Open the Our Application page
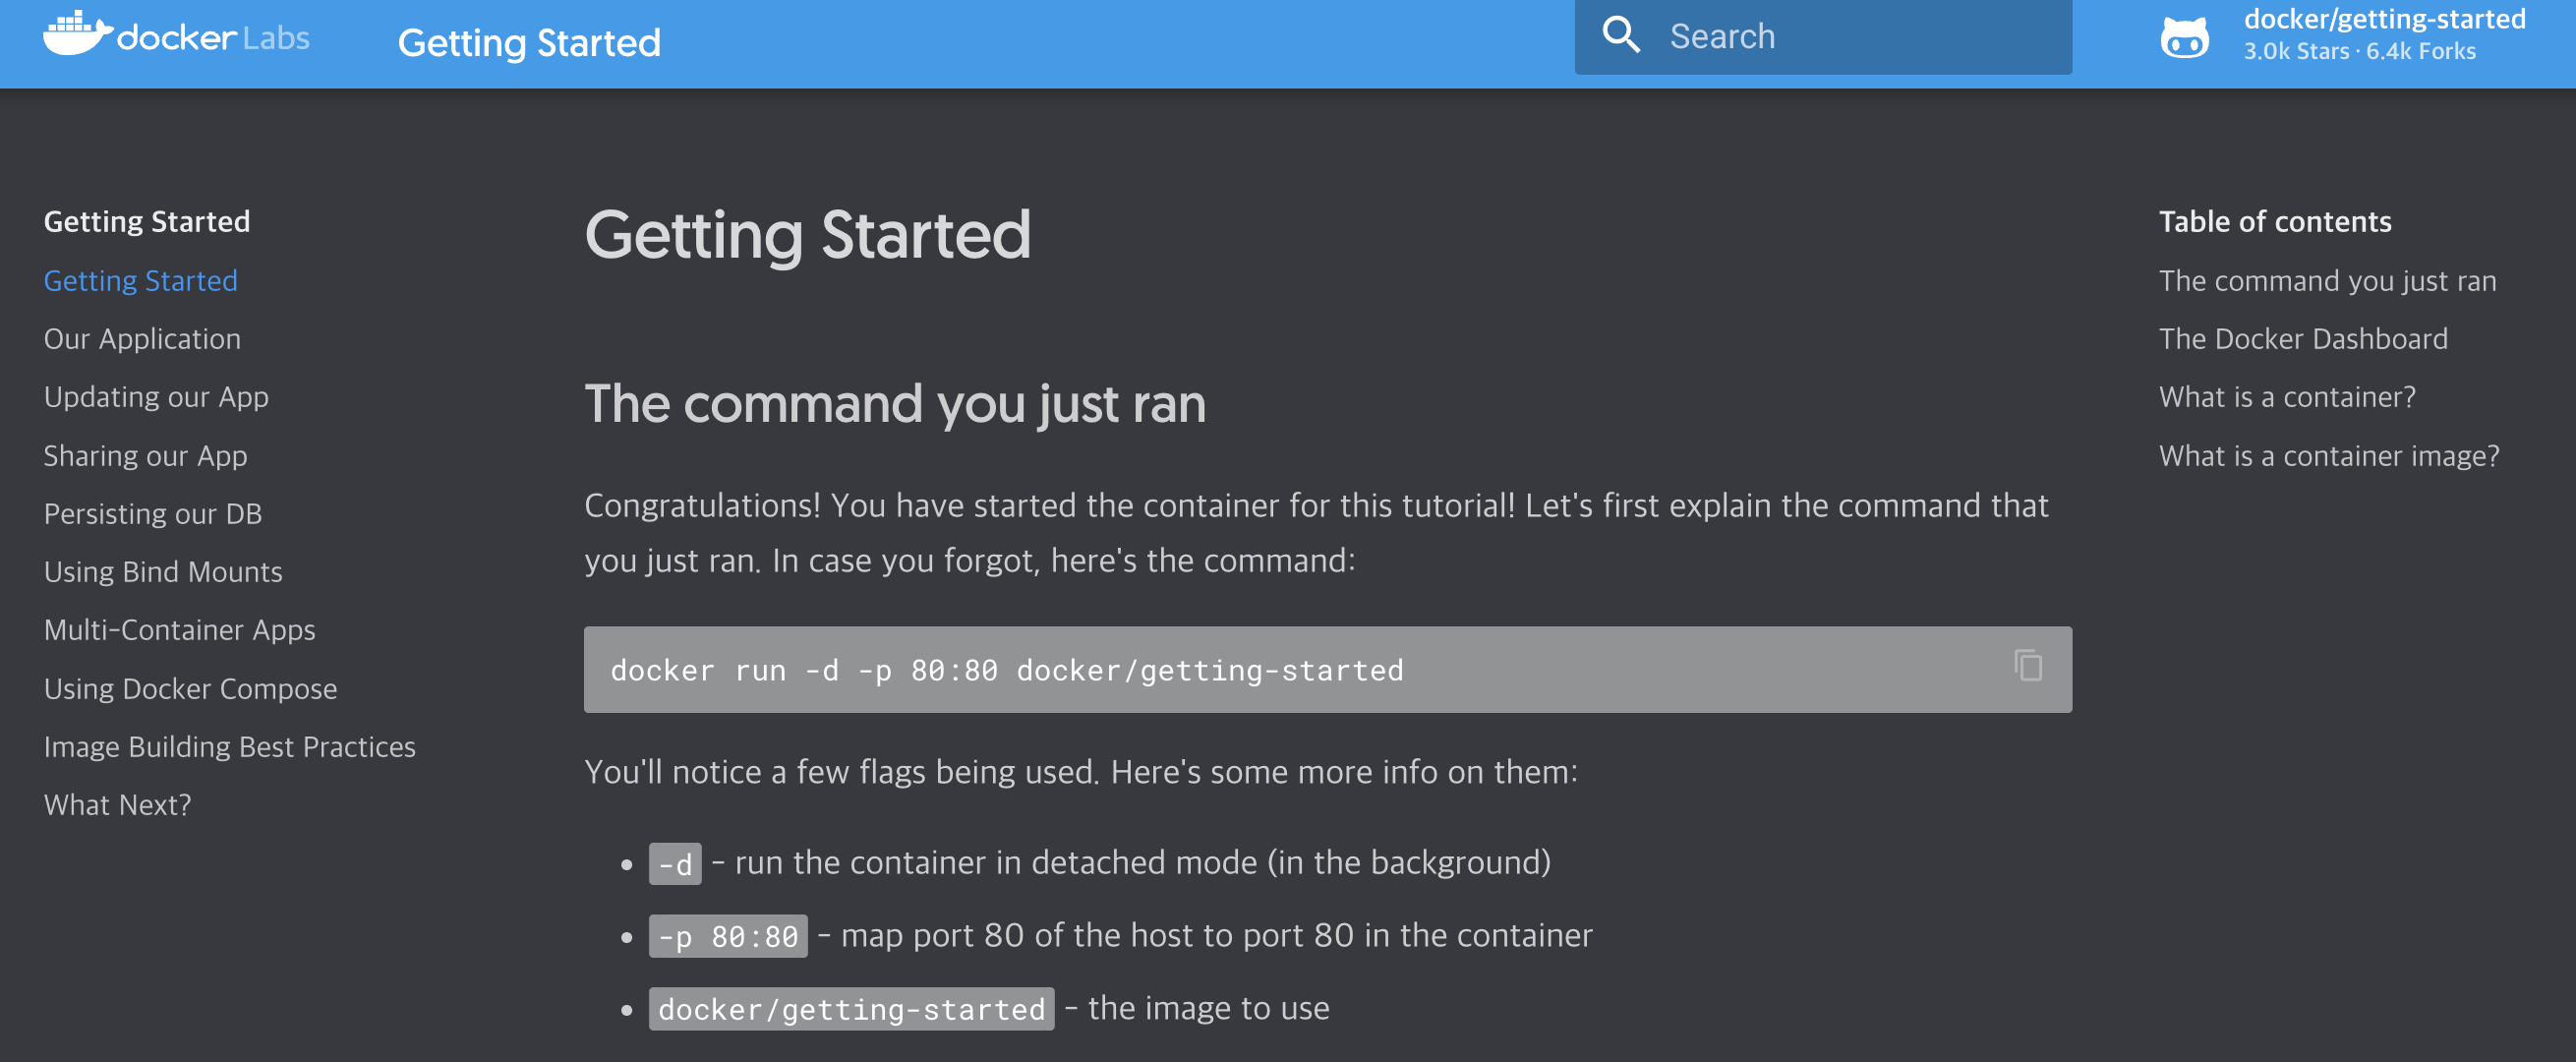 [142, 339]
